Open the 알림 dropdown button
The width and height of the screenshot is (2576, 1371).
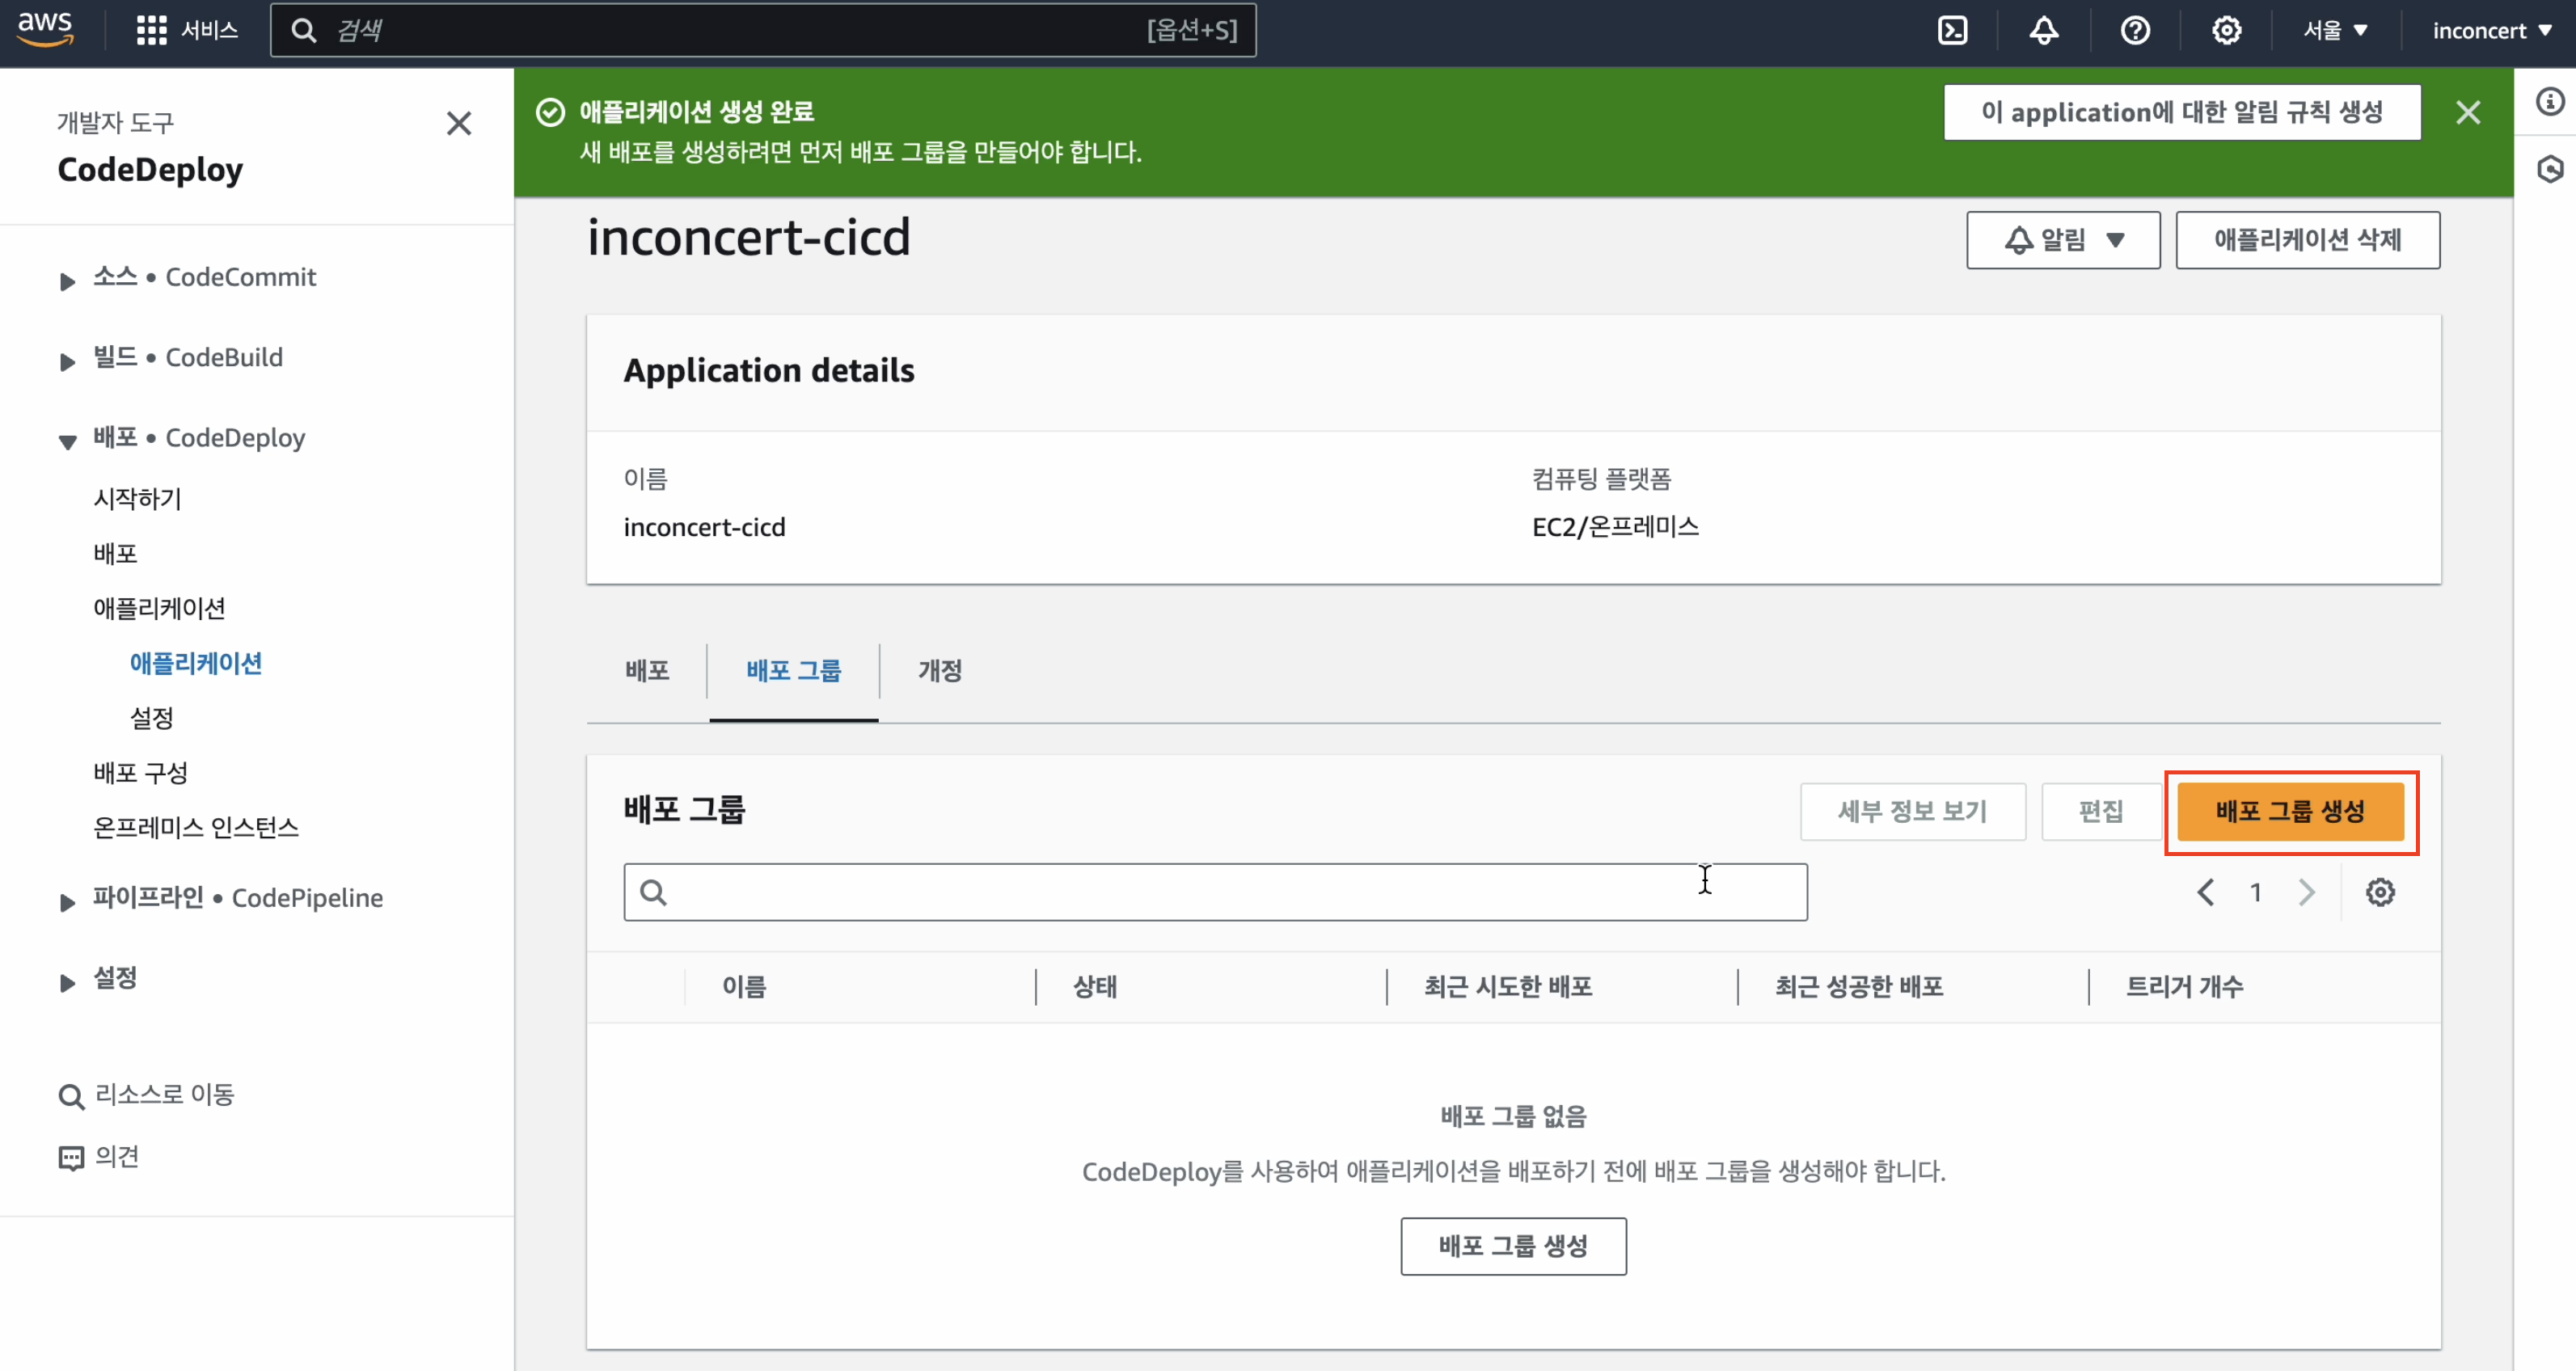pyautogui.click(x=2062, y=239)
